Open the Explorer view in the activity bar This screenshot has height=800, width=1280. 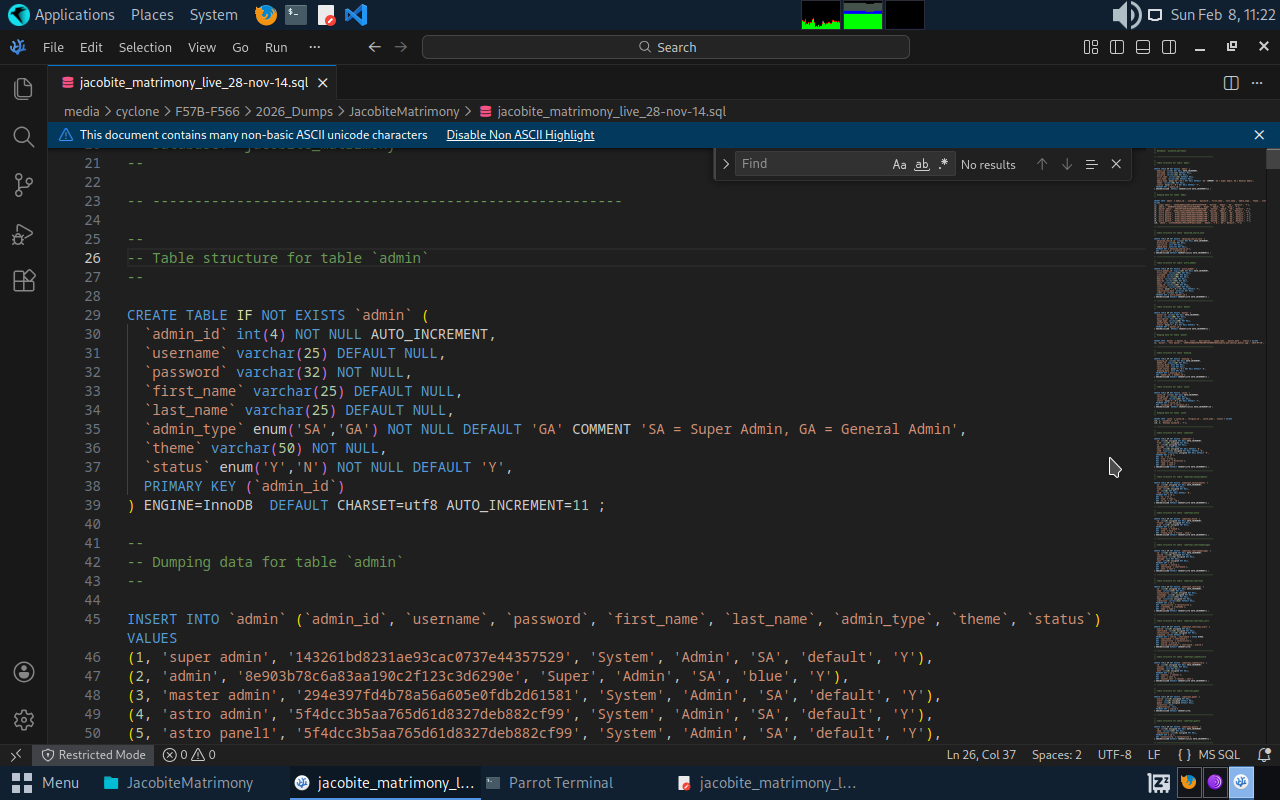(x=24, y=88)
